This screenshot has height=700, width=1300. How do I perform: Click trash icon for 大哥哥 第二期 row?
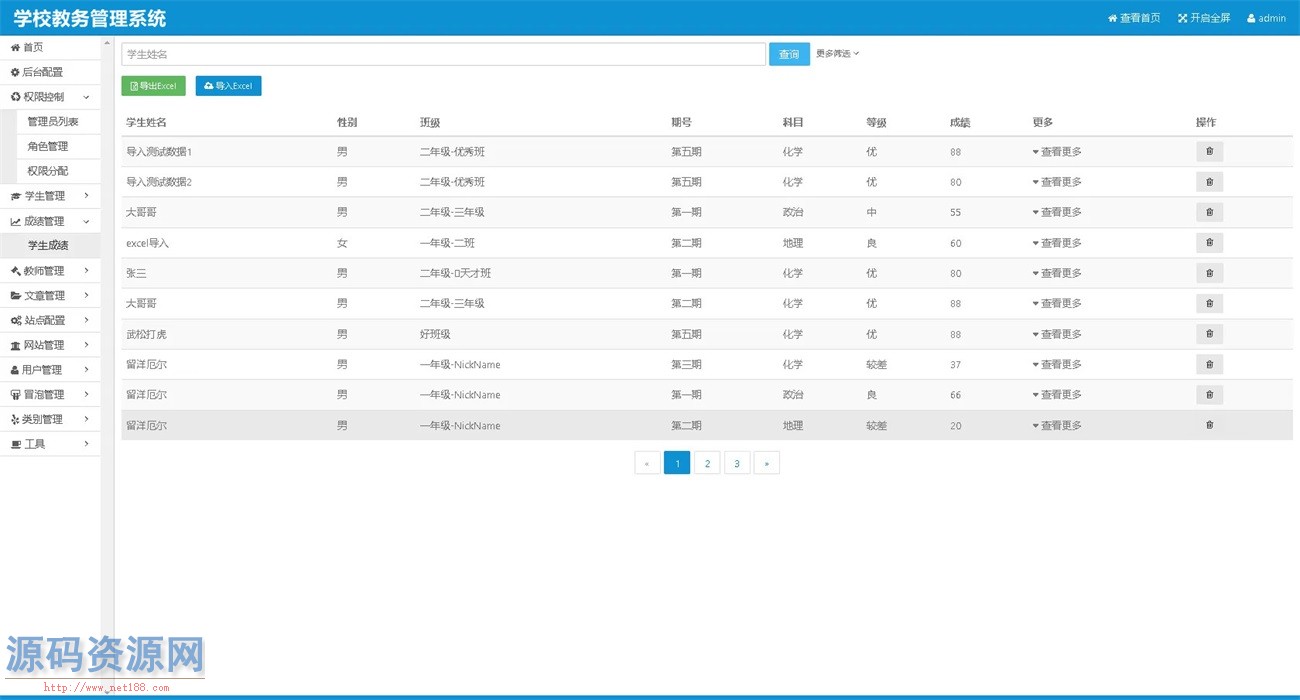pos(1209,303)
